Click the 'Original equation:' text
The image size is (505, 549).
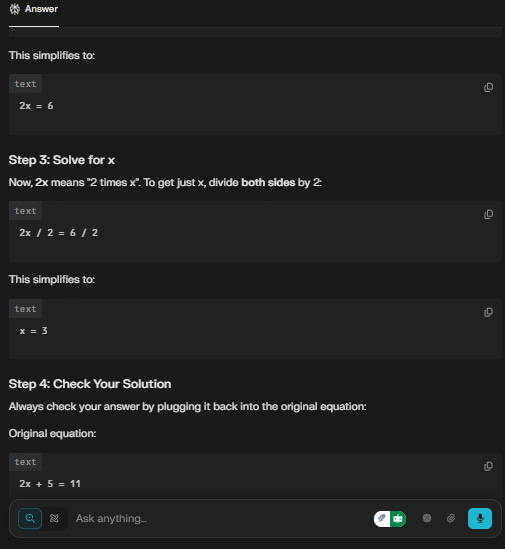[x=53, y=433]
